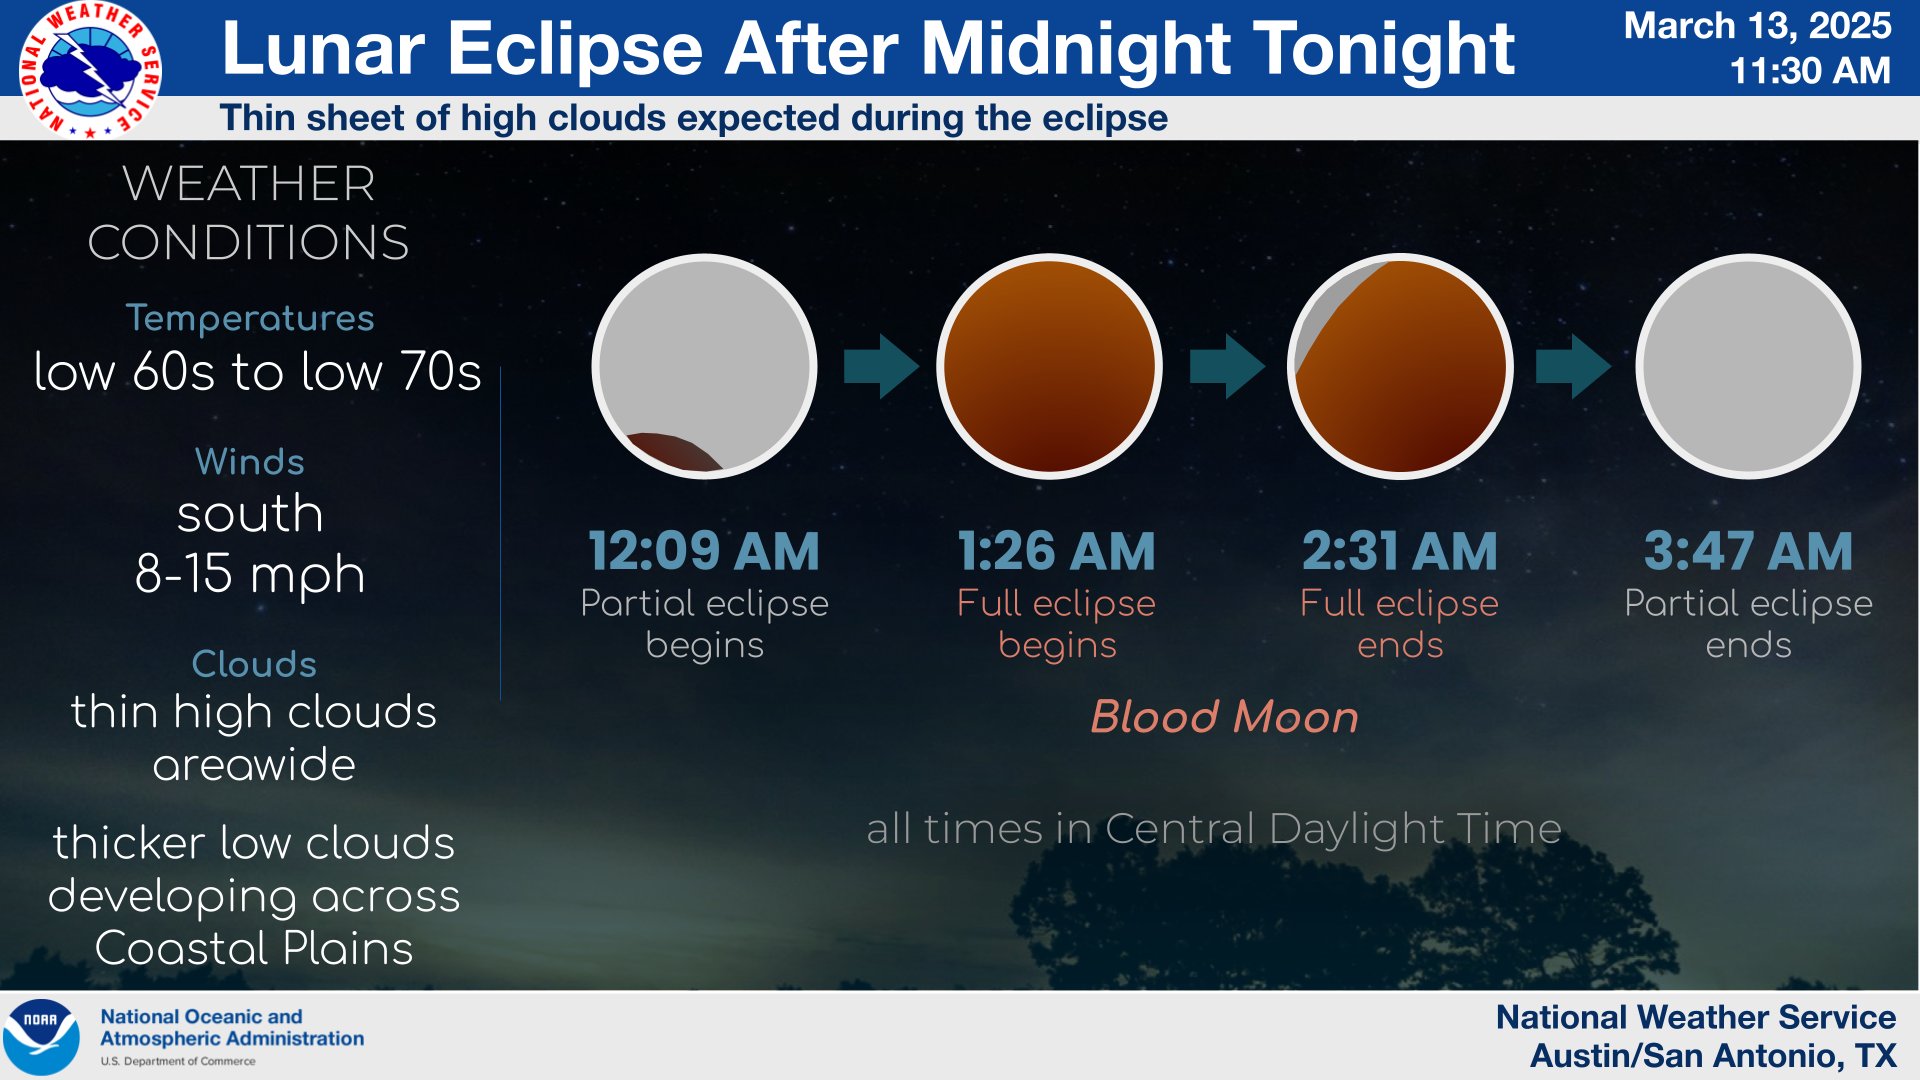Viewport: 1920px width, 1080px height.
Task: Click "National Weather Service Austin/San Antonio, TX" text
Action: (1696, 1036)
